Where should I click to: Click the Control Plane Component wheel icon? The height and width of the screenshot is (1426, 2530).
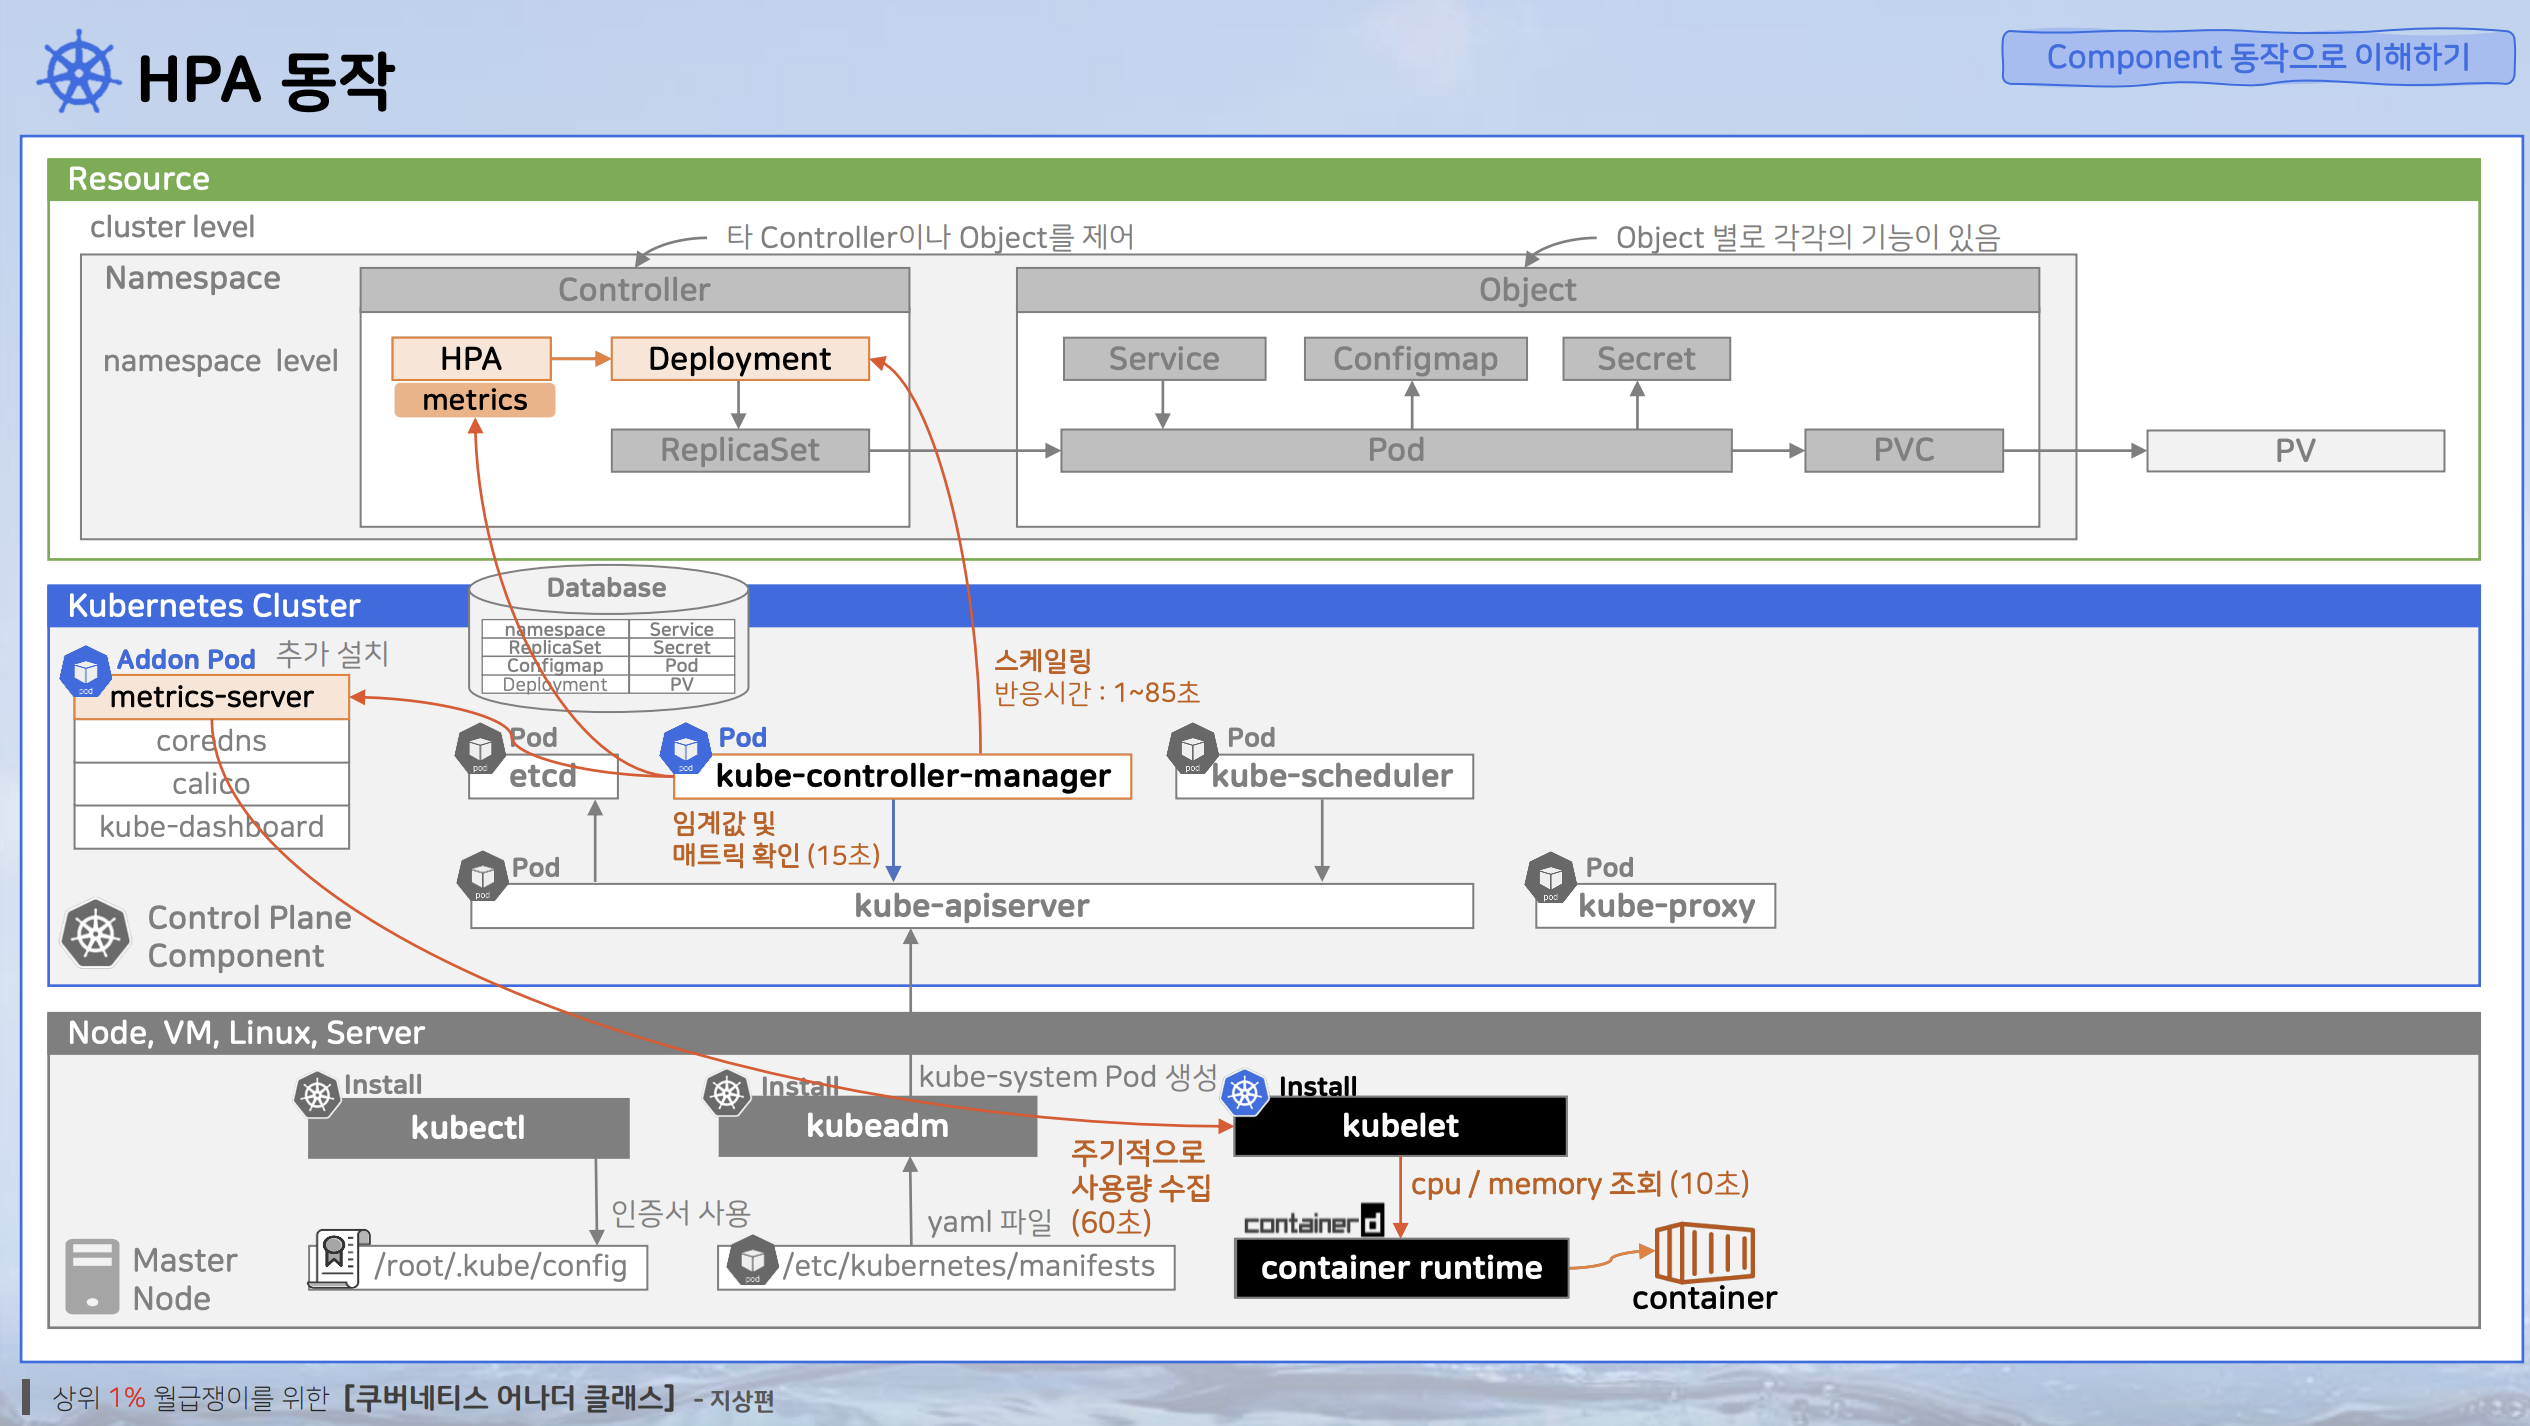(96, 934)
